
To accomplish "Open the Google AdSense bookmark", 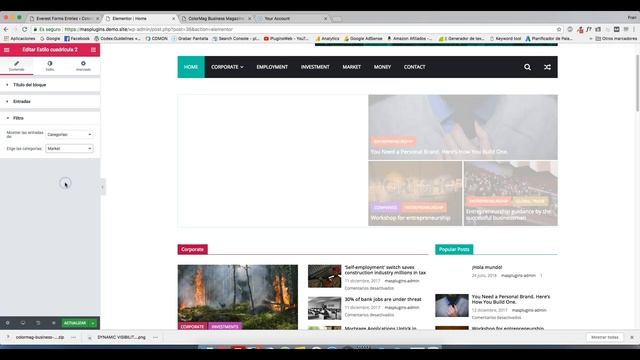I will [363, 38].
